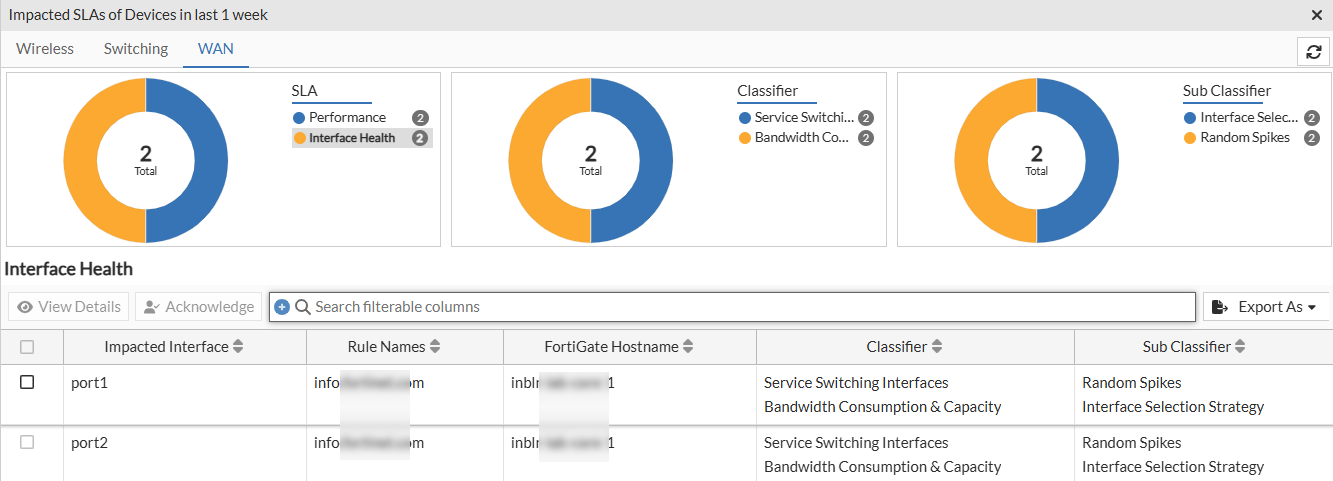Check the port2 row checkbox
The width and height of the screenshot is (1333, 481).
[27, 442]
